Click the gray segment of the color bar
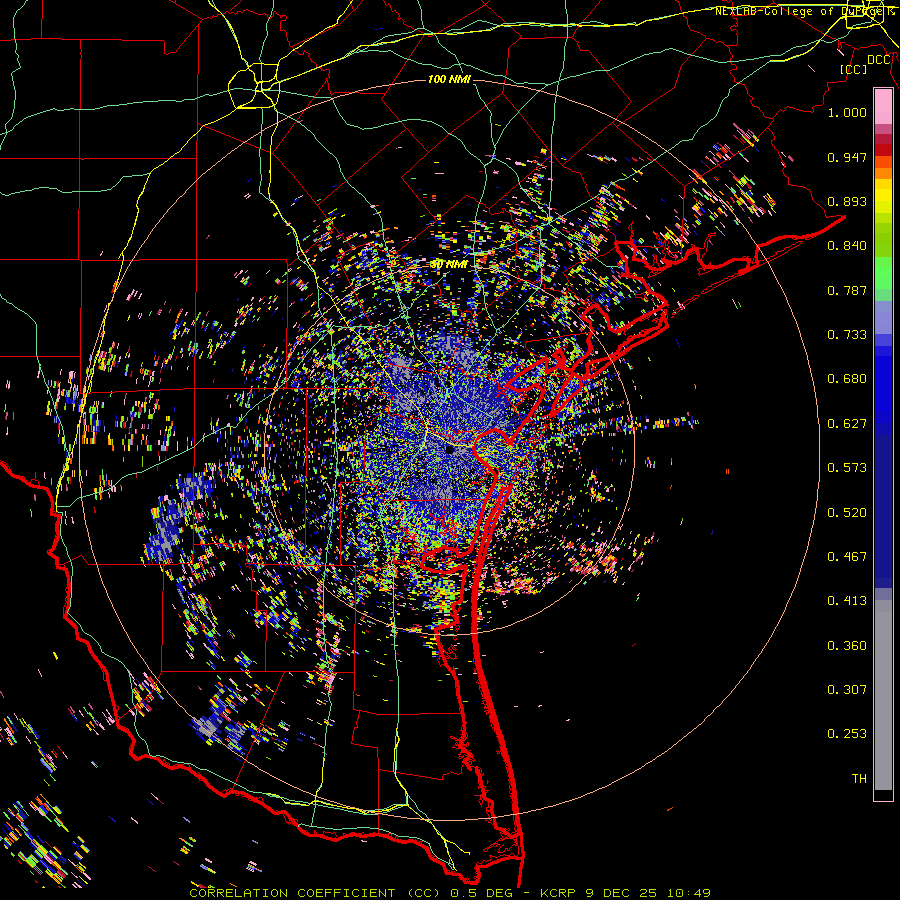The image size is (900, 900). pos(883,695)
